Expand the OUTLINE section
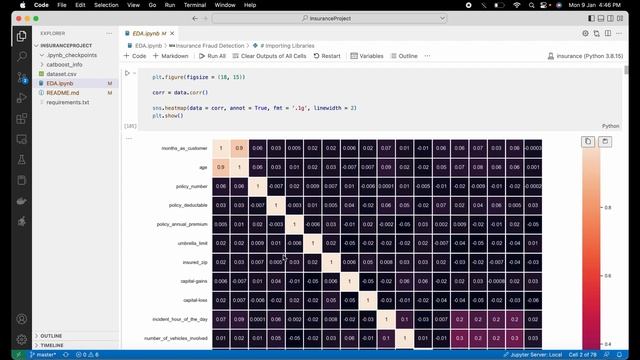The height and width of the screenshot is (360, 640). [51, 336]
